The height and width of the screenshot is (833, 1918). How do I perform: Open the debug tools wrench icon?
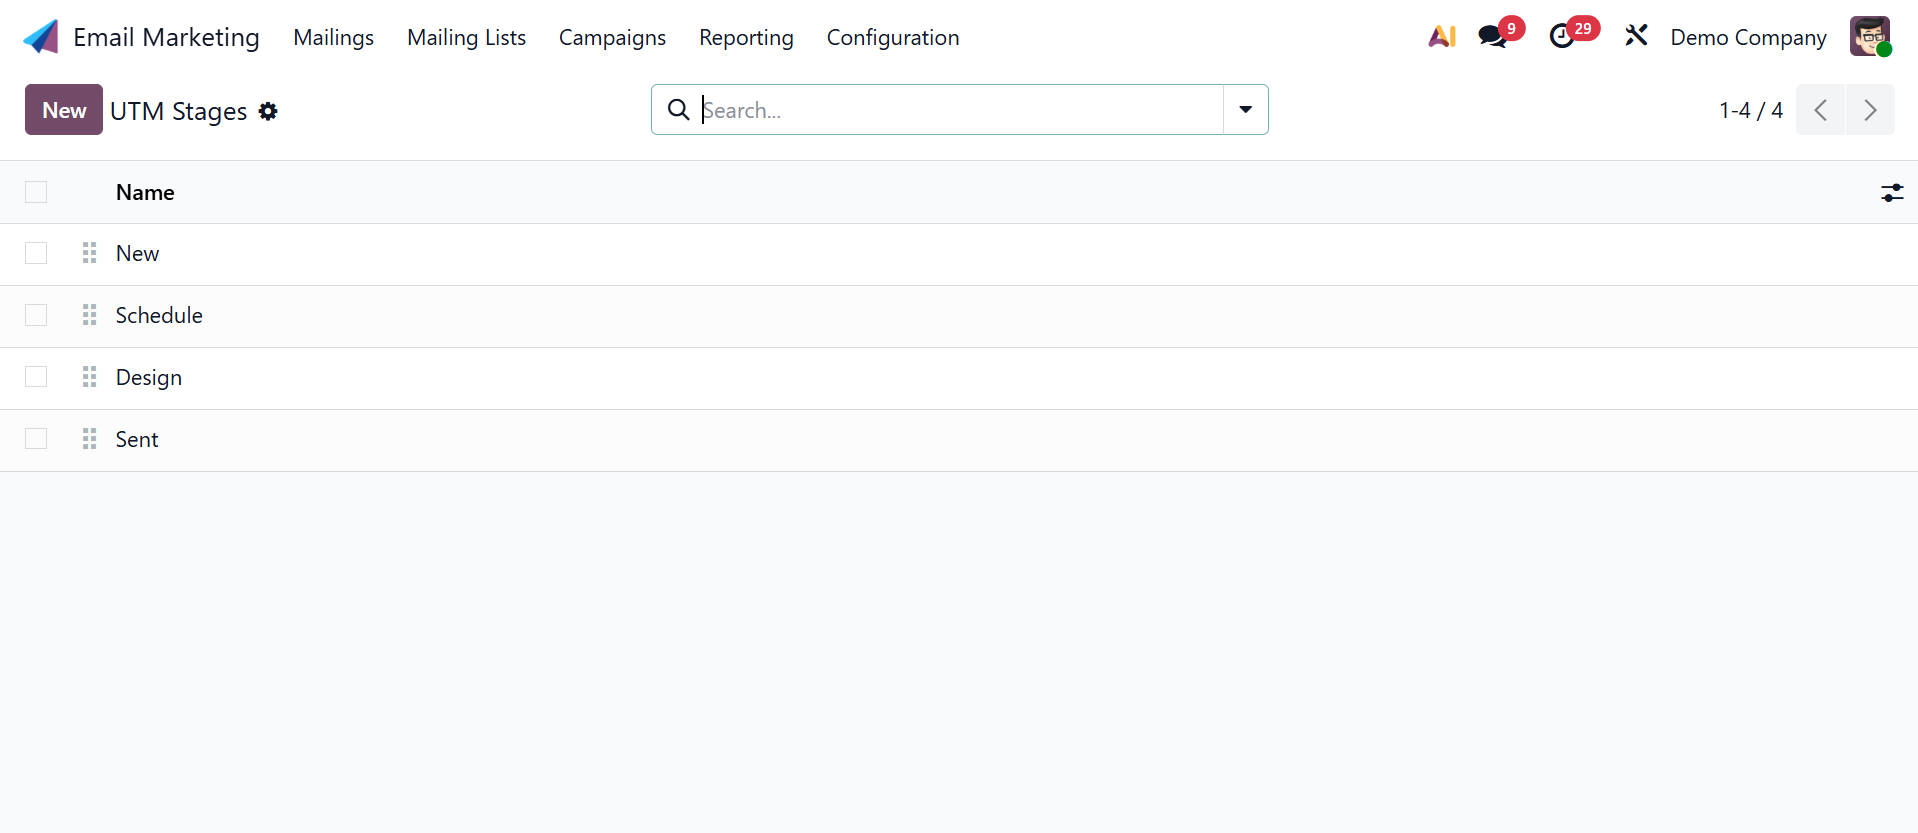[1636, 37]
